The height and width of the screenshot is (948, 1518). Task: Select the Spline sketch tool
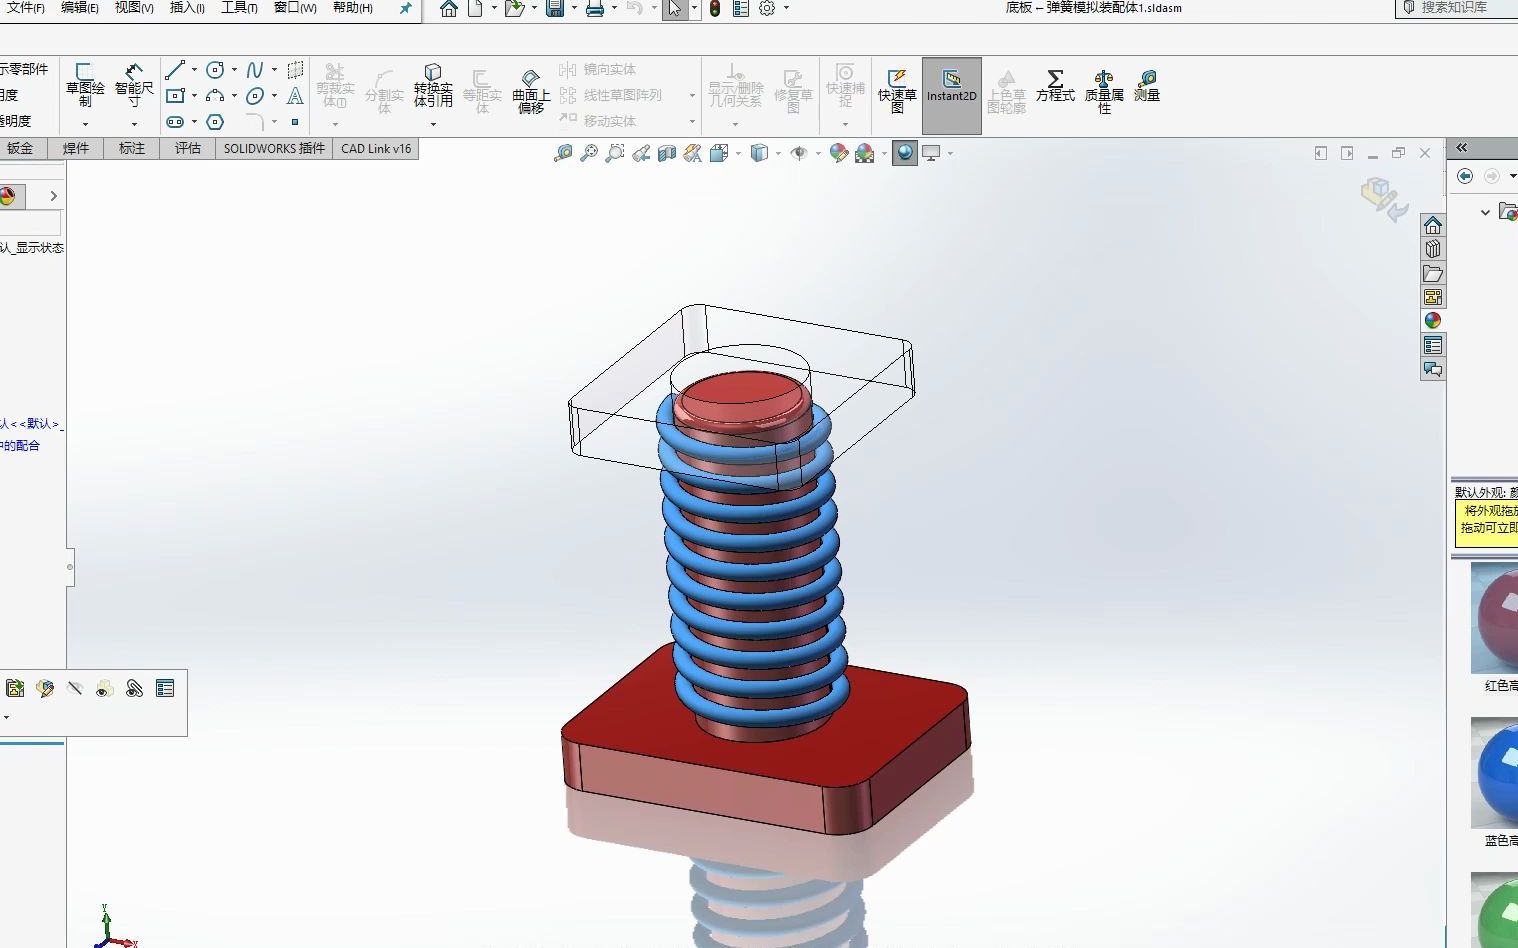[x=255, y=70]
